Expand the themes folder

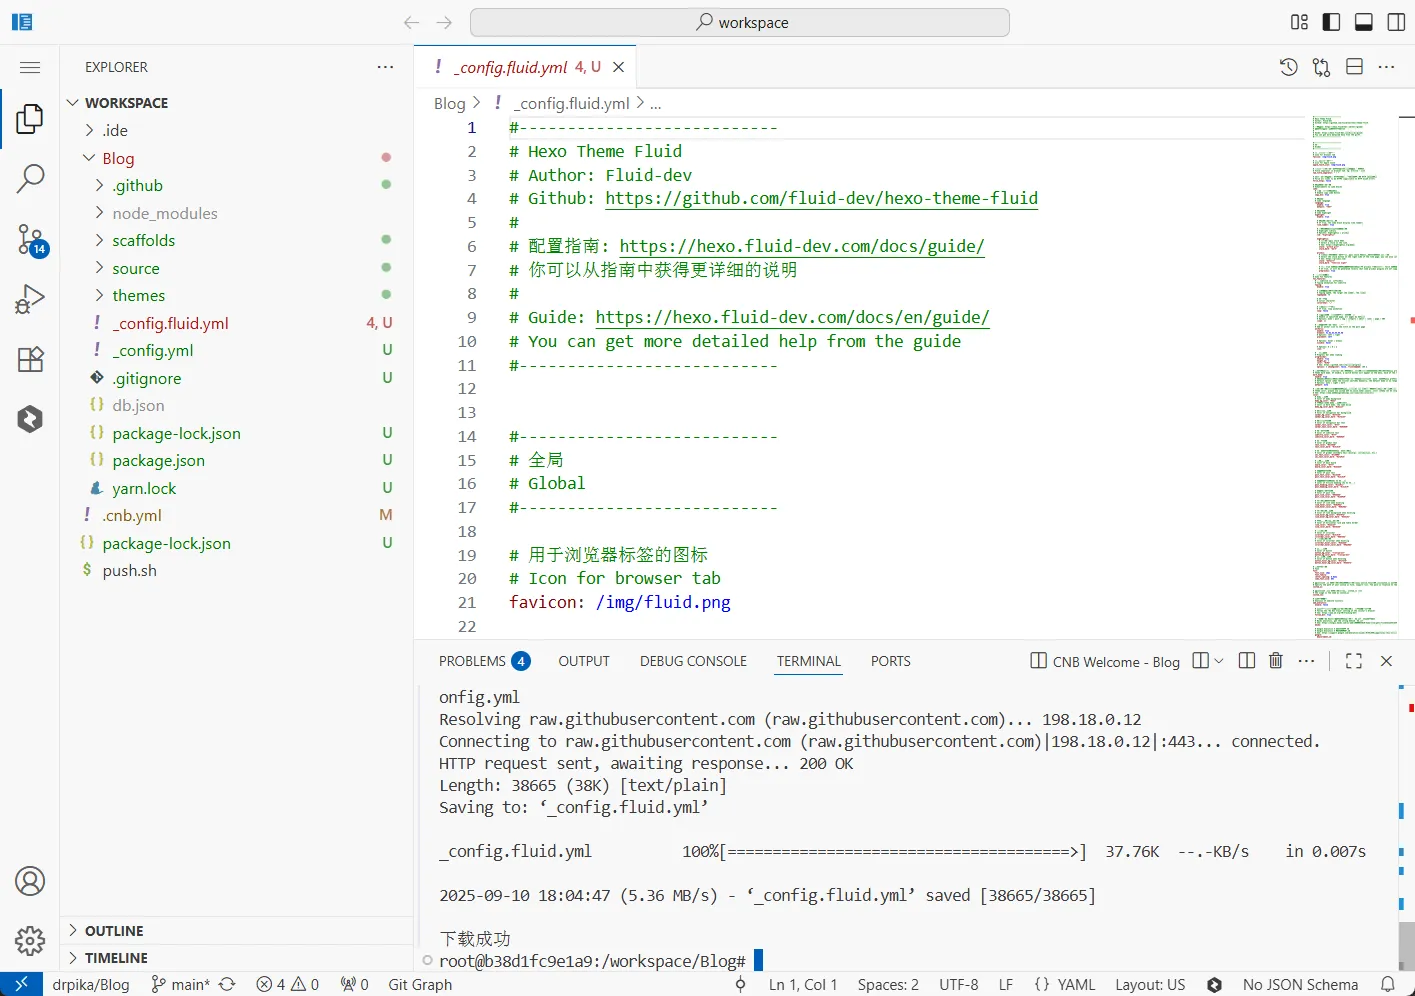[x=139, y=295]
